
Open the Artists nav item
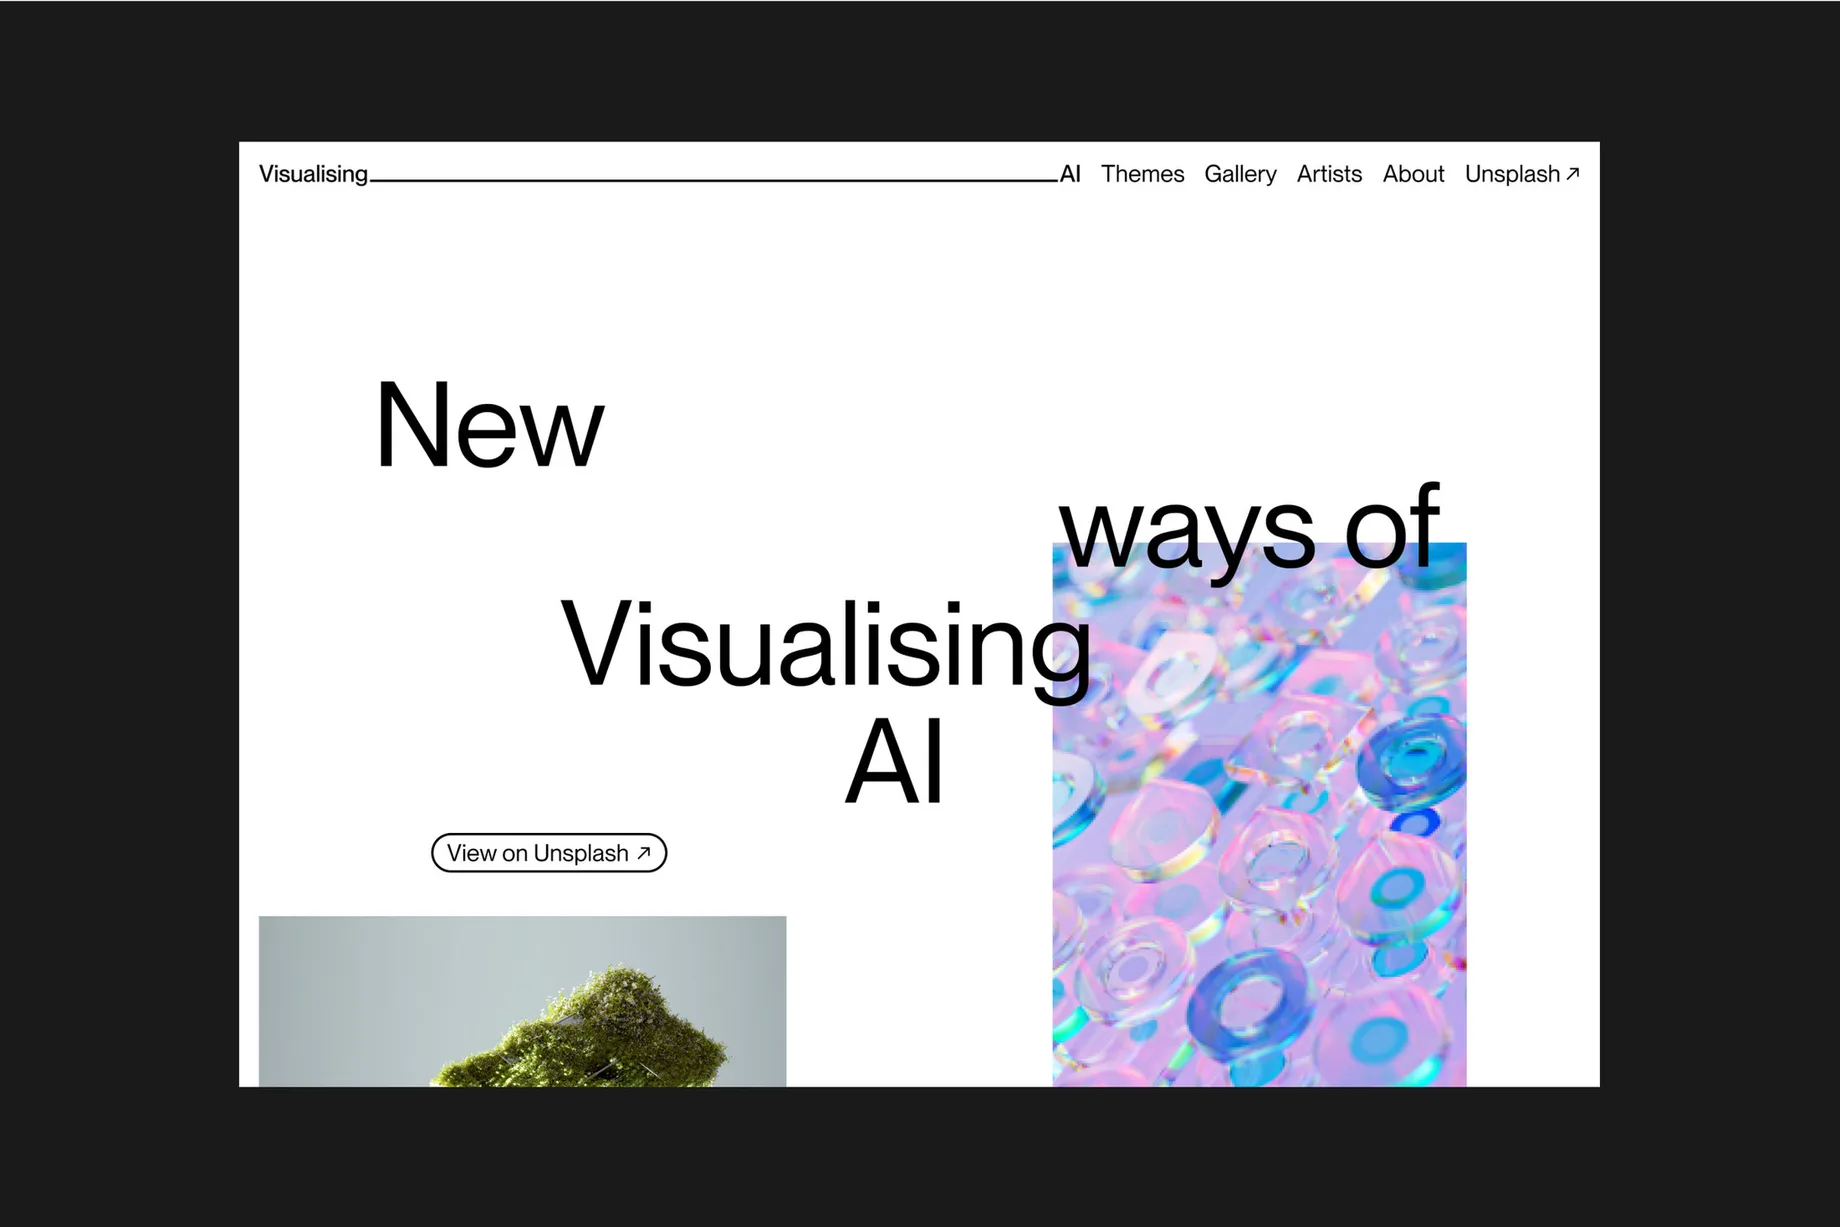pyautogui.click(x=1329, y=174)
